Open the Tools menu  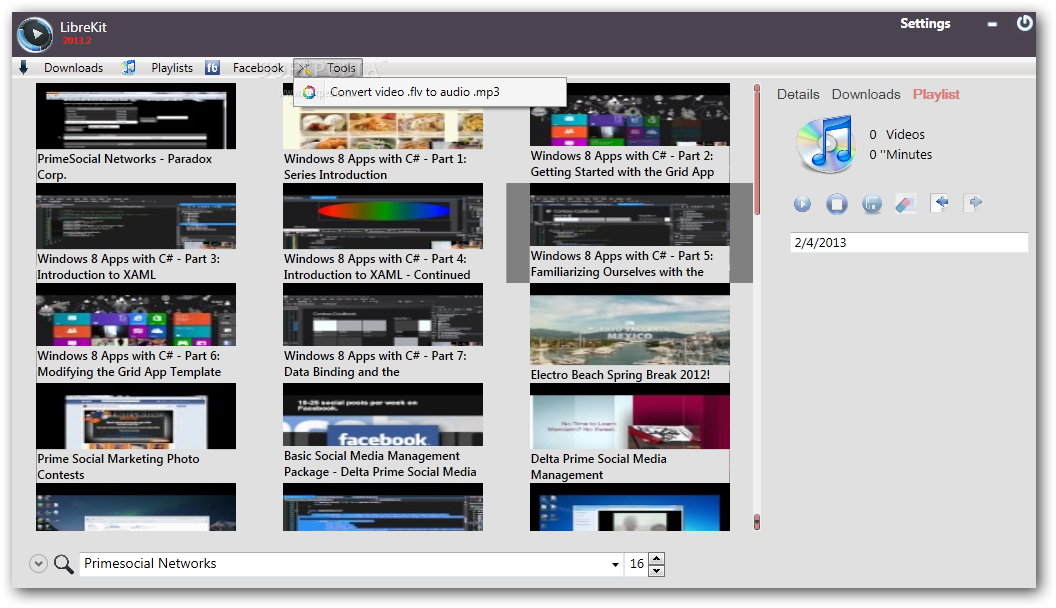pyautogui.click(x=341, y=68)
